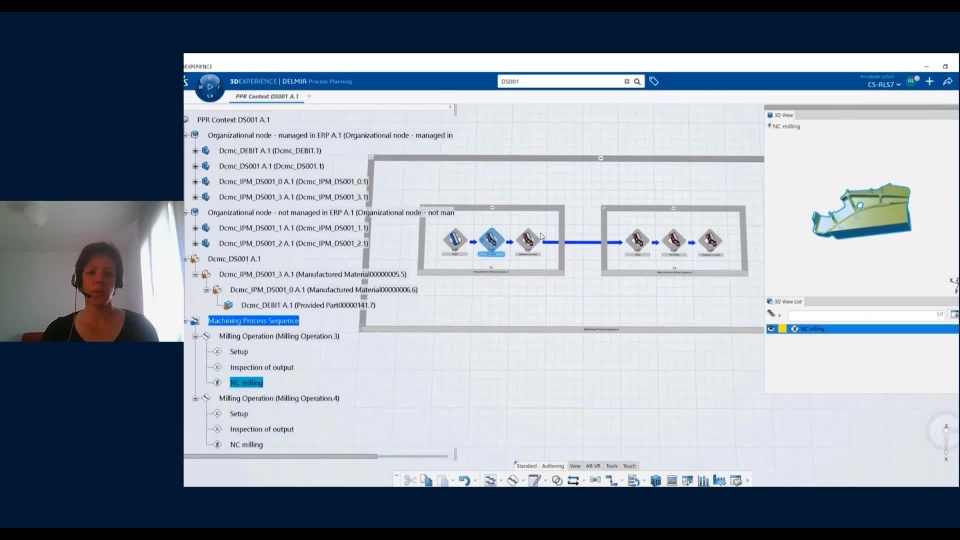Collapse Dcmc_IPM_DS001_3 A.1 Manufactured Material node

click(195, 274)
